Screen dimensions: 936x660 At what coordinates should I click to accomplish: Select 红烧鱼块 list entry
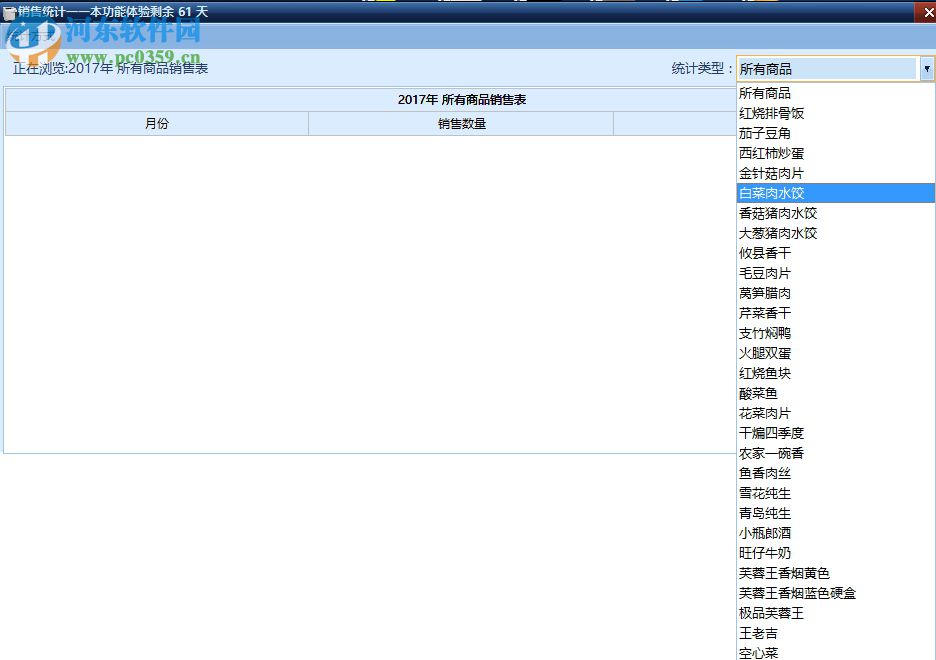click(x=836, y=373)
